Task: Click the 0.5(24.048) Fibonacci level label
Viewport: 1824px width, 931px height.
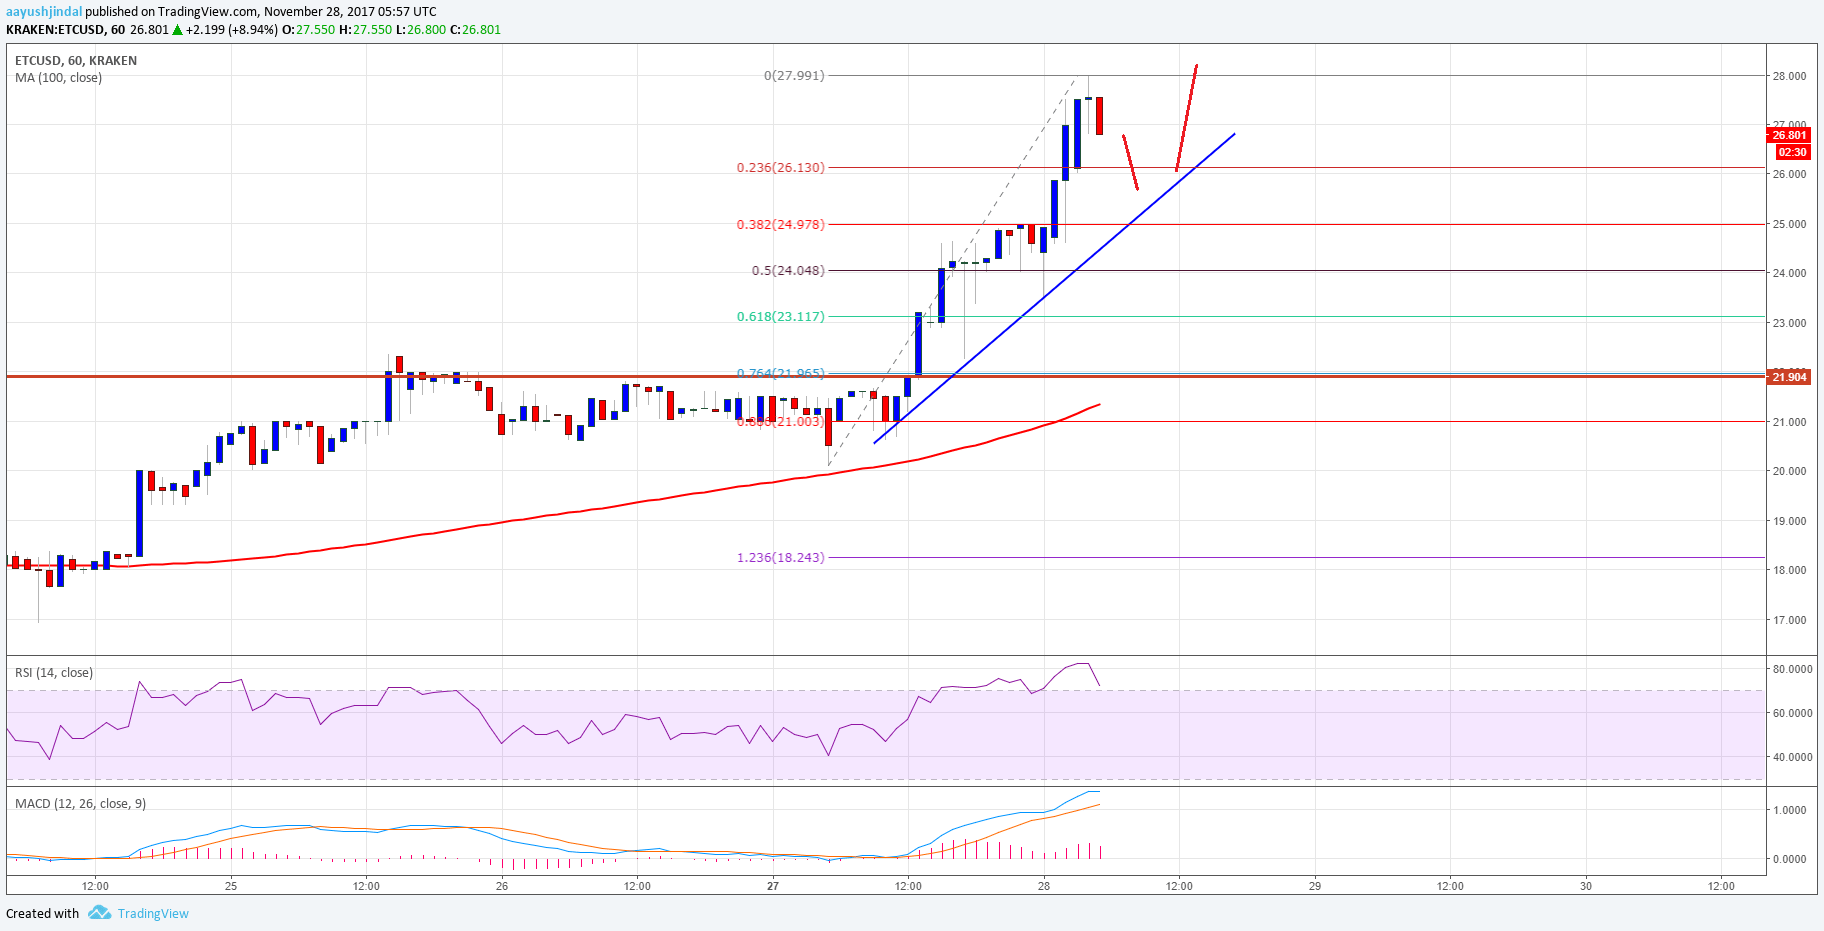Action: coord(788,270)
